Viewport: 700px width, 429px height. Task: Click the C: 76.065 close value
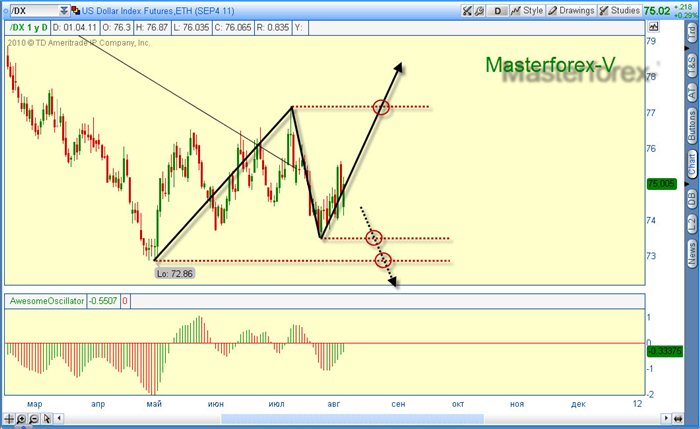point(233,28)
